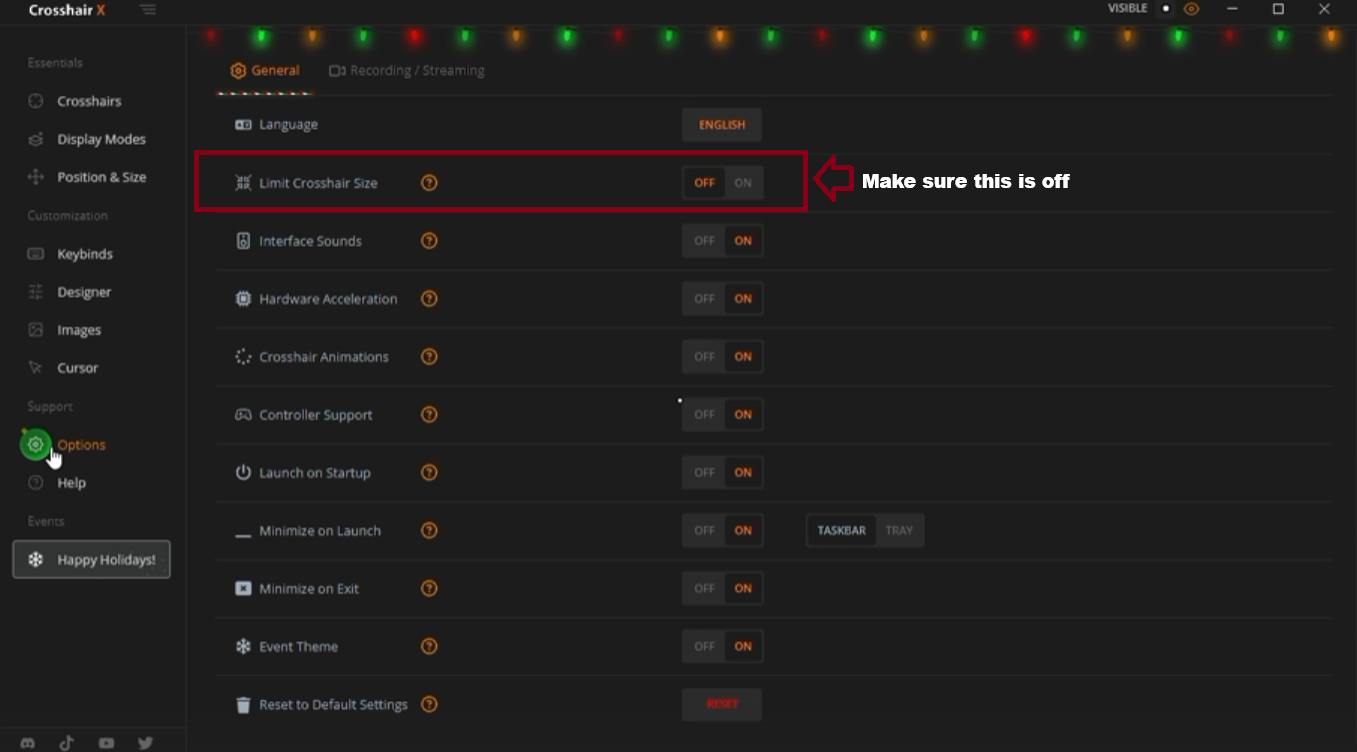The width and height of the screenshot is (1357, 752).
Task: Click the Reset button
Action: tap(722, 704)
